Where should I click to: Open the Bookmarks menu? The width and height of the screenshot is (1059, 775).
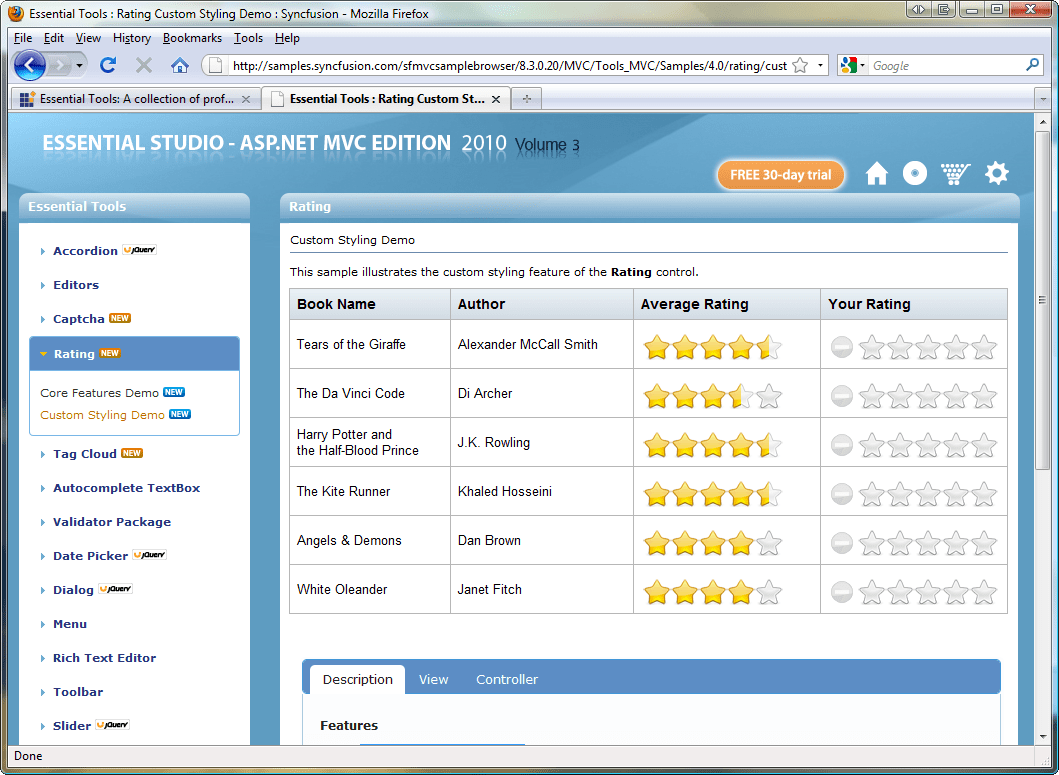[192, 37]
